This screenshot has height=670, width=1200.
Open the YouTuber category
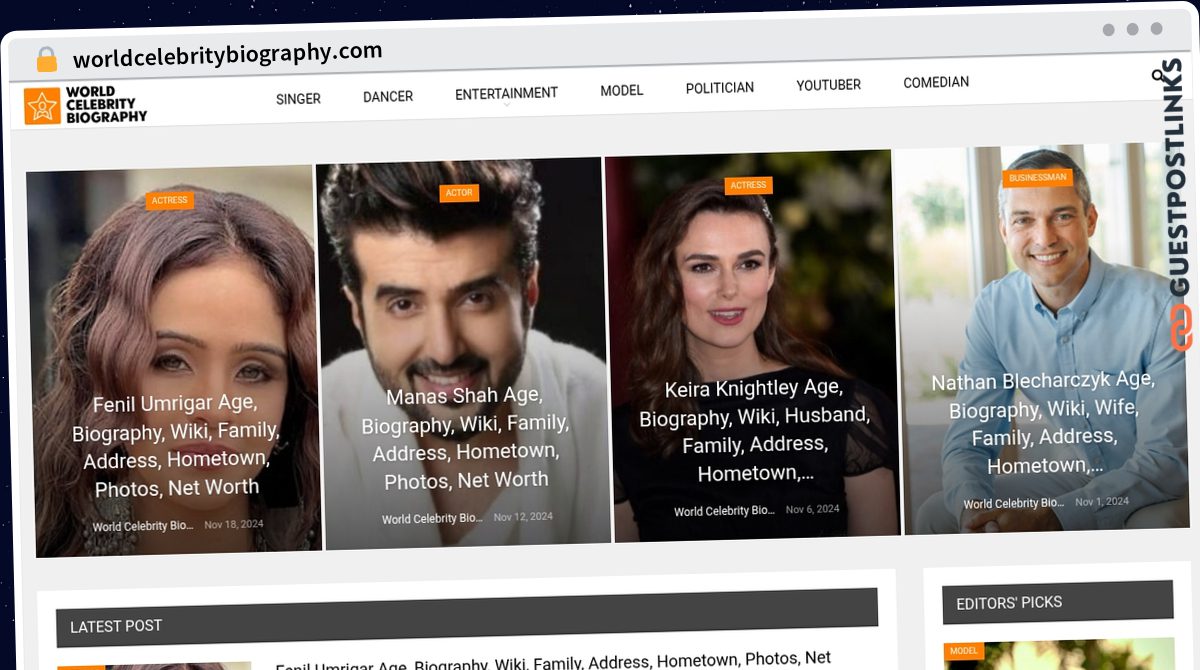(828, 85)
